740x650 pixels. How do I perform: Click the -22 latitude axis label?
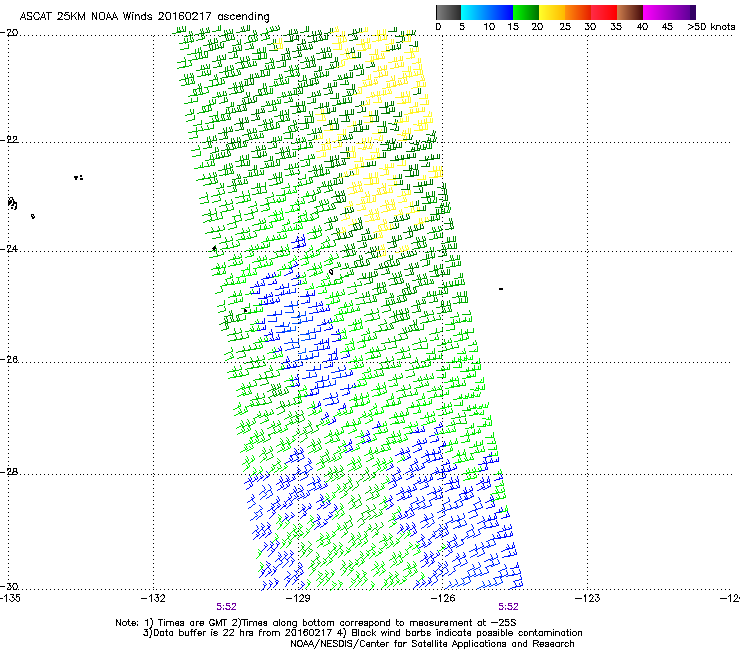[9, 140]
